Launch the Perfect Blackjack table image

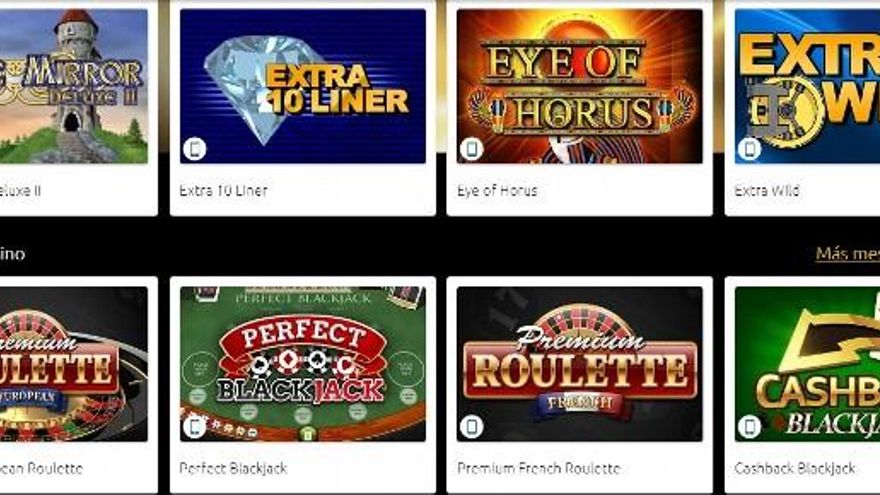point(302,364)
